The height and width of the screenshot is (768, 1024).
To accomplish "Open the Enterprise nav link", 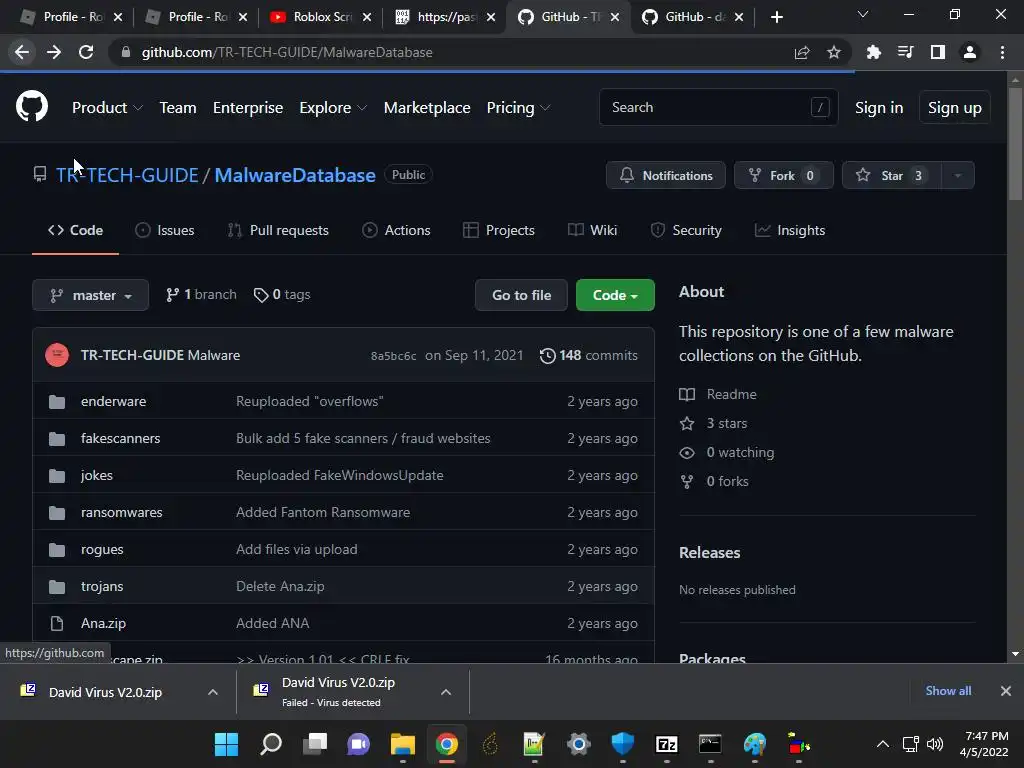I will click(248, 108).
